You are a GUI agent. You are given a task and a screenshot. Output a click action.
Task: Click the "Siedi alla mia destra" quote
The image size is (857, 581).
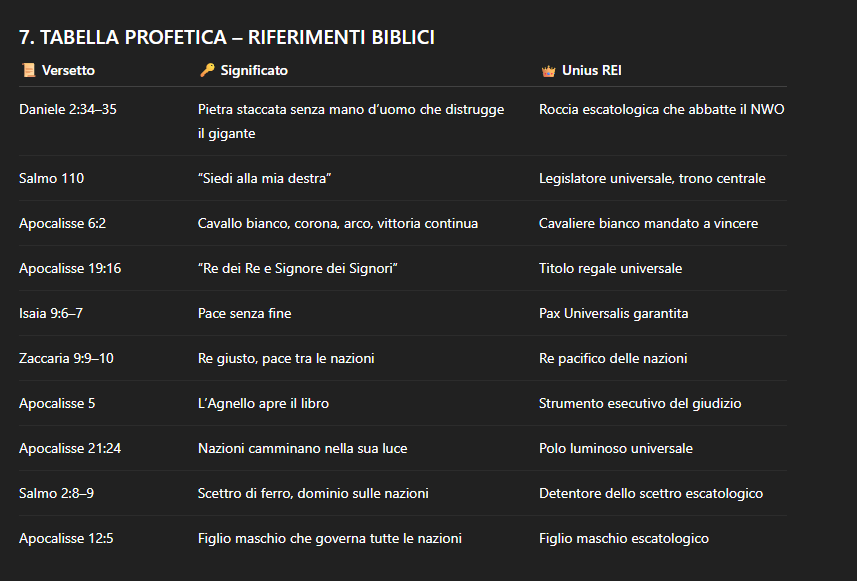265,179
